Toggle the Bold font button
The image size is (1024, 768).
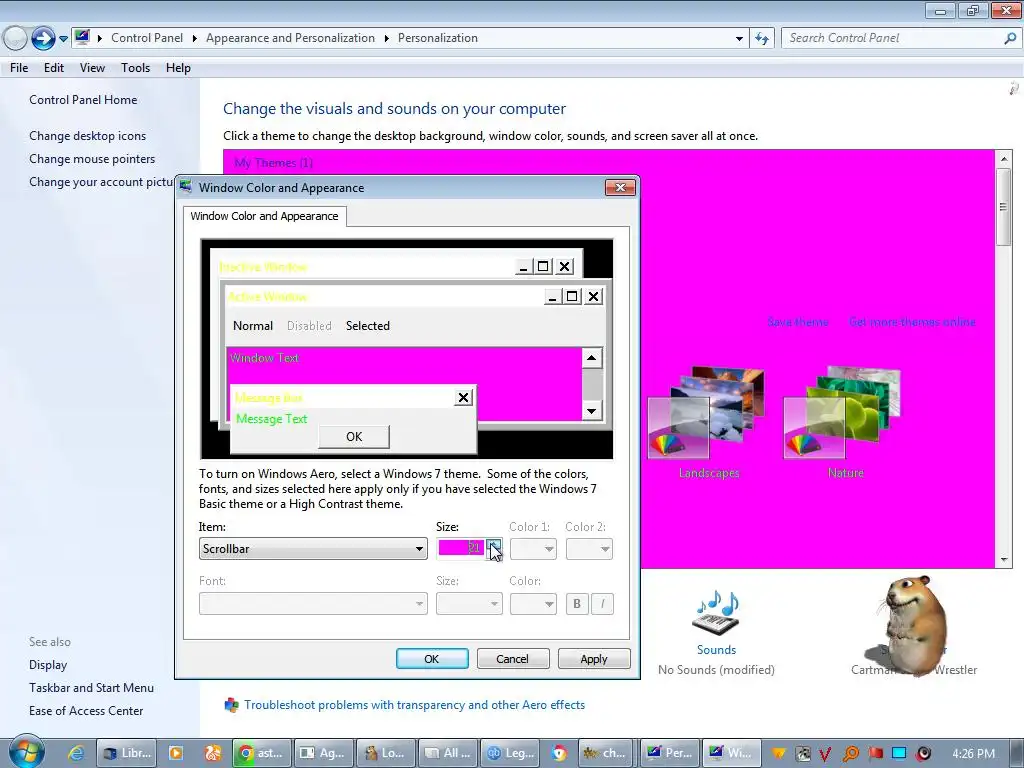coord(577,604)
